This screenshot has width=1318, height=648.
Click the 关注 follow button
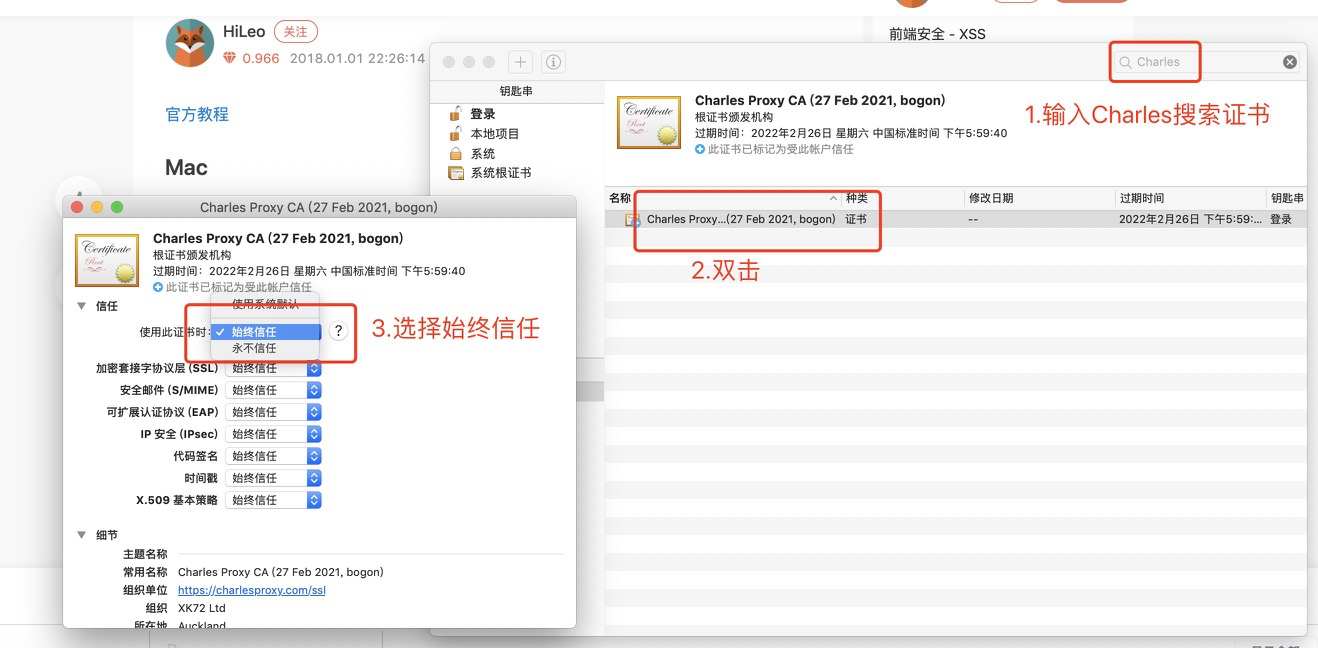[x=295, y=32]
